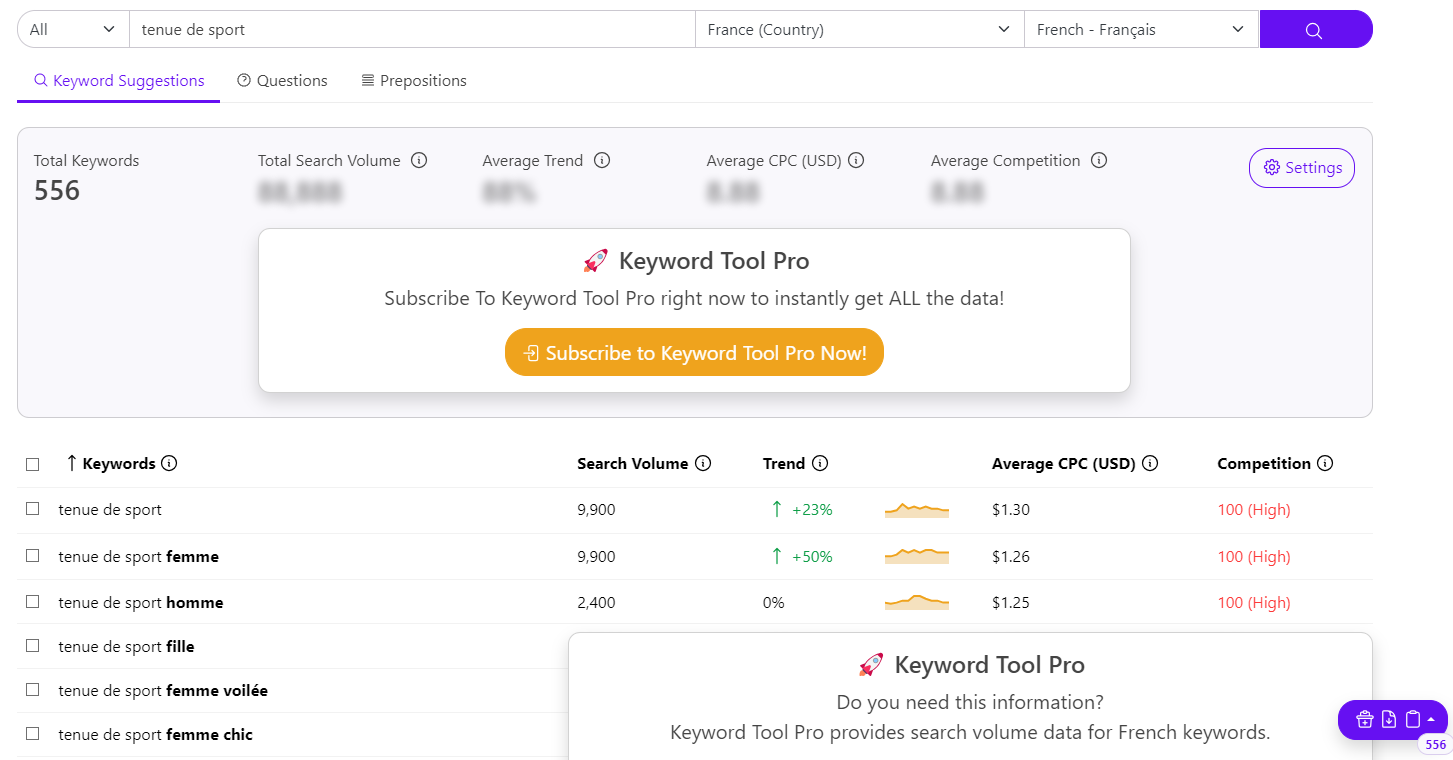This screenshot has width=1453, height=760.
Task: Open the Settings button
Action: pos(1302,168)
